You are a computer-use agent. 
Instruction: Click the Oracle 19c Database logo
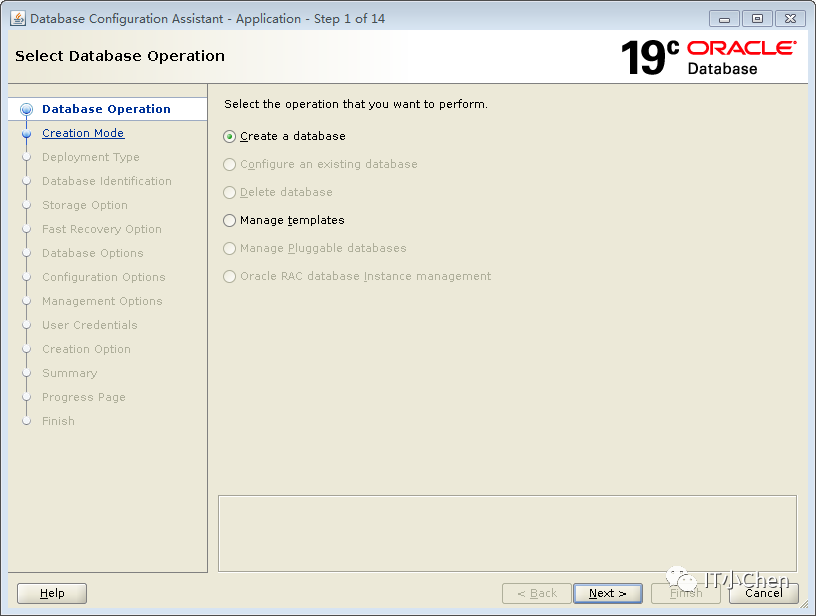(x=708, y=57)
